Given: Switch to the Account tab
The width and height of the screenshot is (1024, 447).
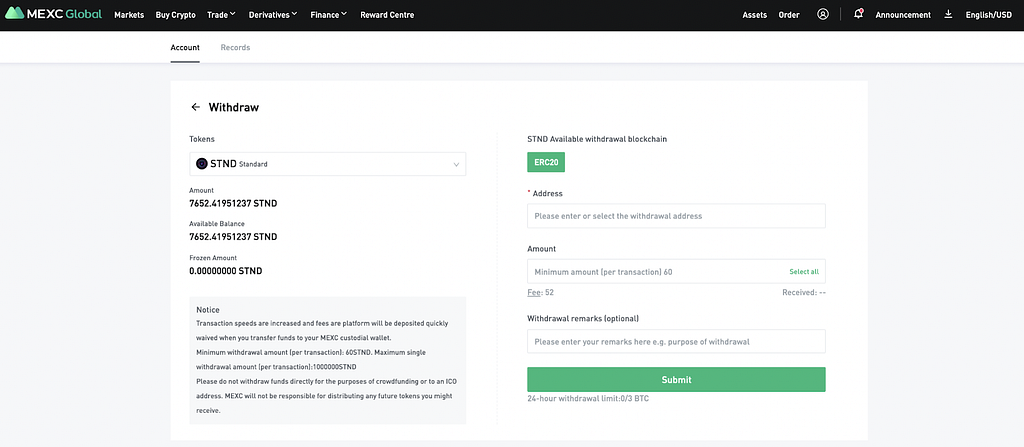Looking at the screenshot, I should (x=185, y=48).
